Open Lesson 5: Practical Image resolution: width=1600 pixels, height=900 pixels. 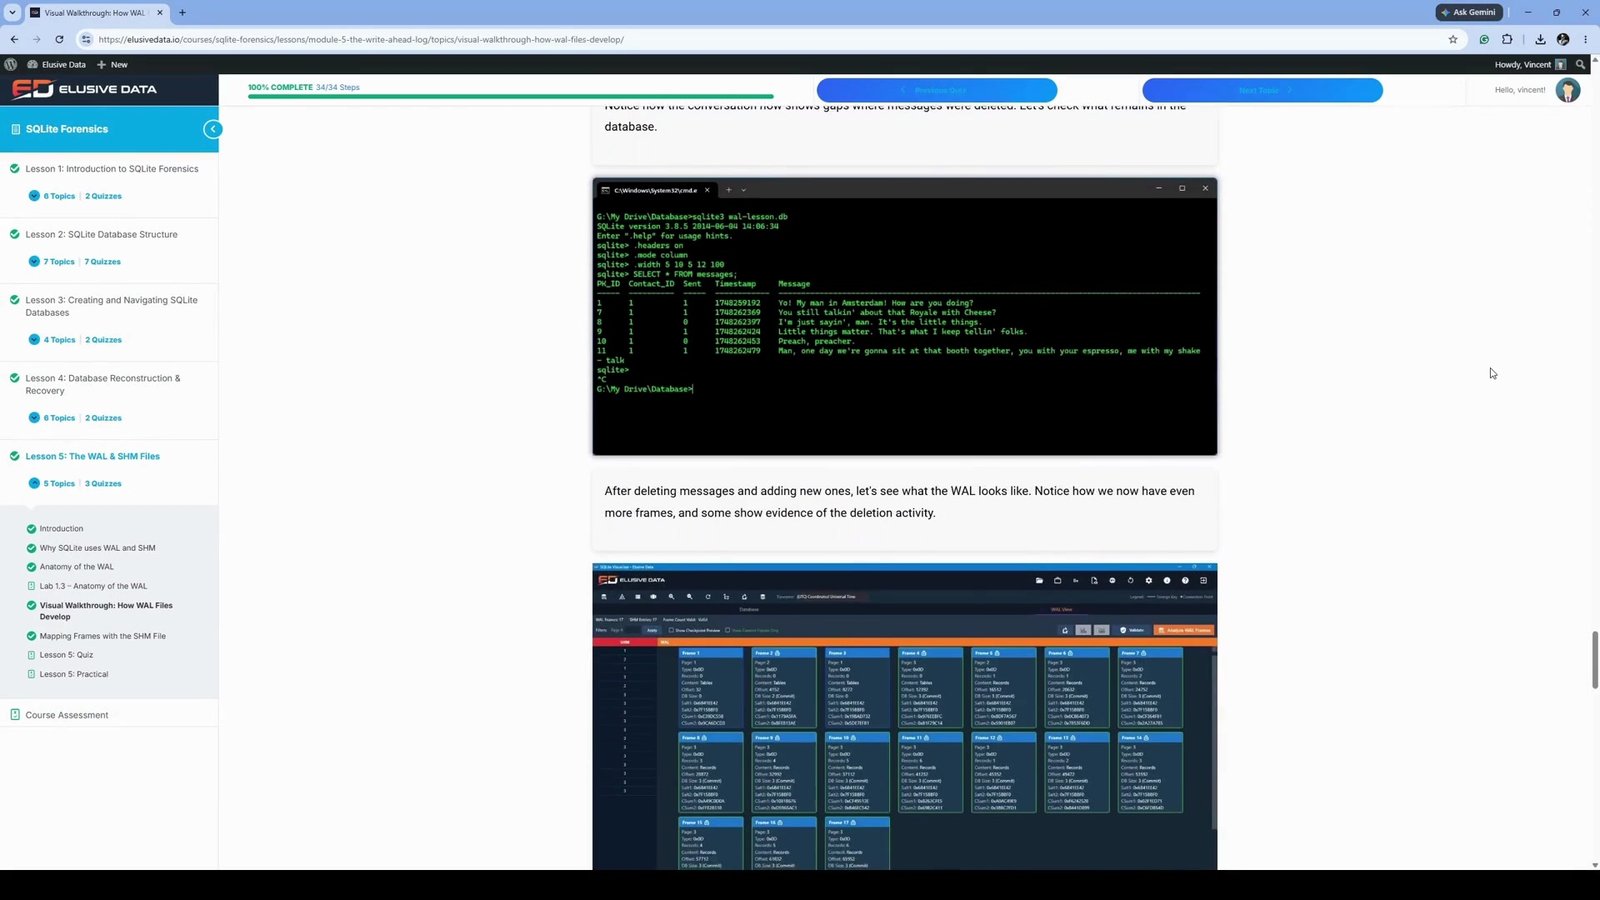click(74, 674)
